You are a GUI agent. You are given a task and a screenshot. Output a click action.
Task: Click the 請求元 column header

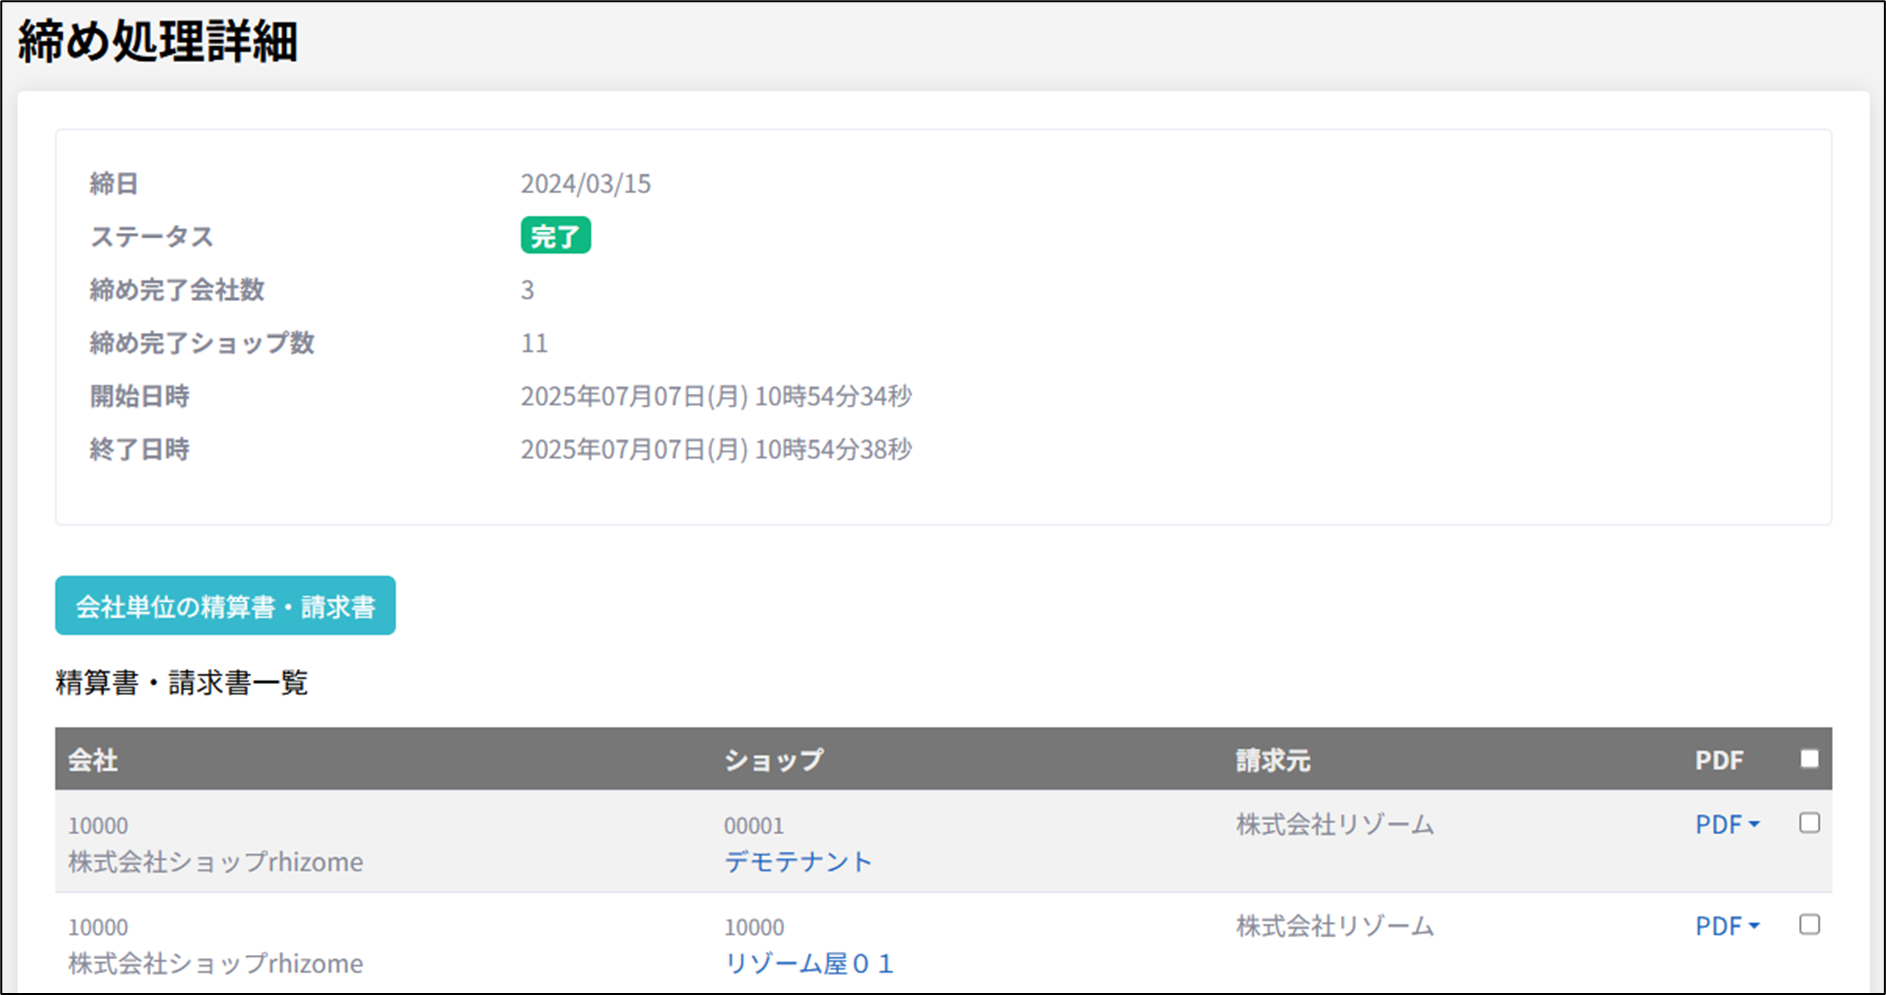(x=1272, y=760)
